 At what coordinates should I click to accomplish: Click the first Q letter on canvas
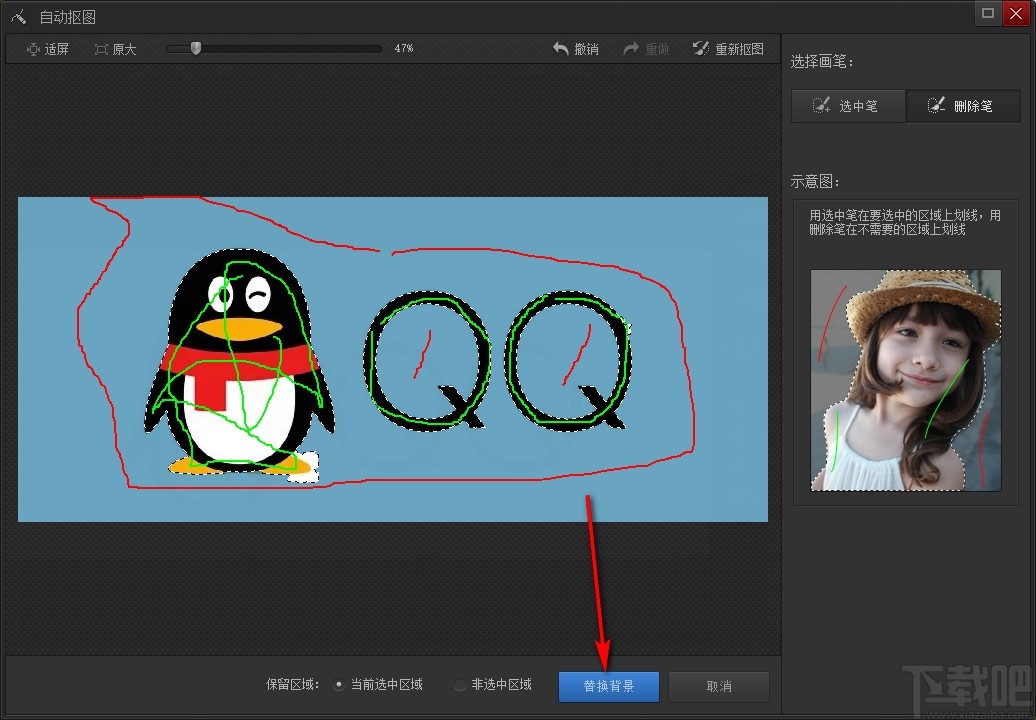tap(427, 360)
